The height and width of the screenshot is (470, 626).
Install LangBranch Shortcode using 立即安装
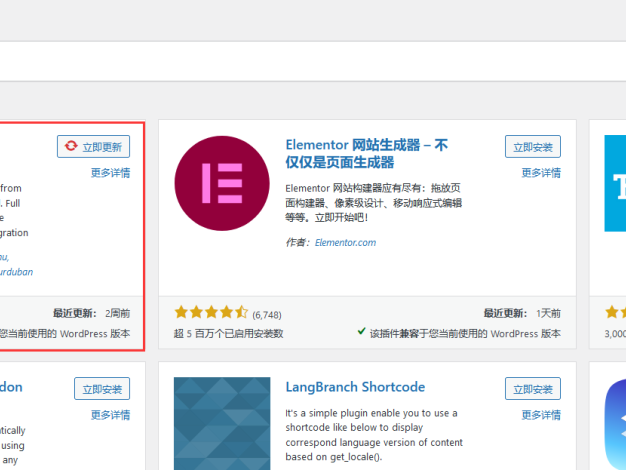coord(533,389)
